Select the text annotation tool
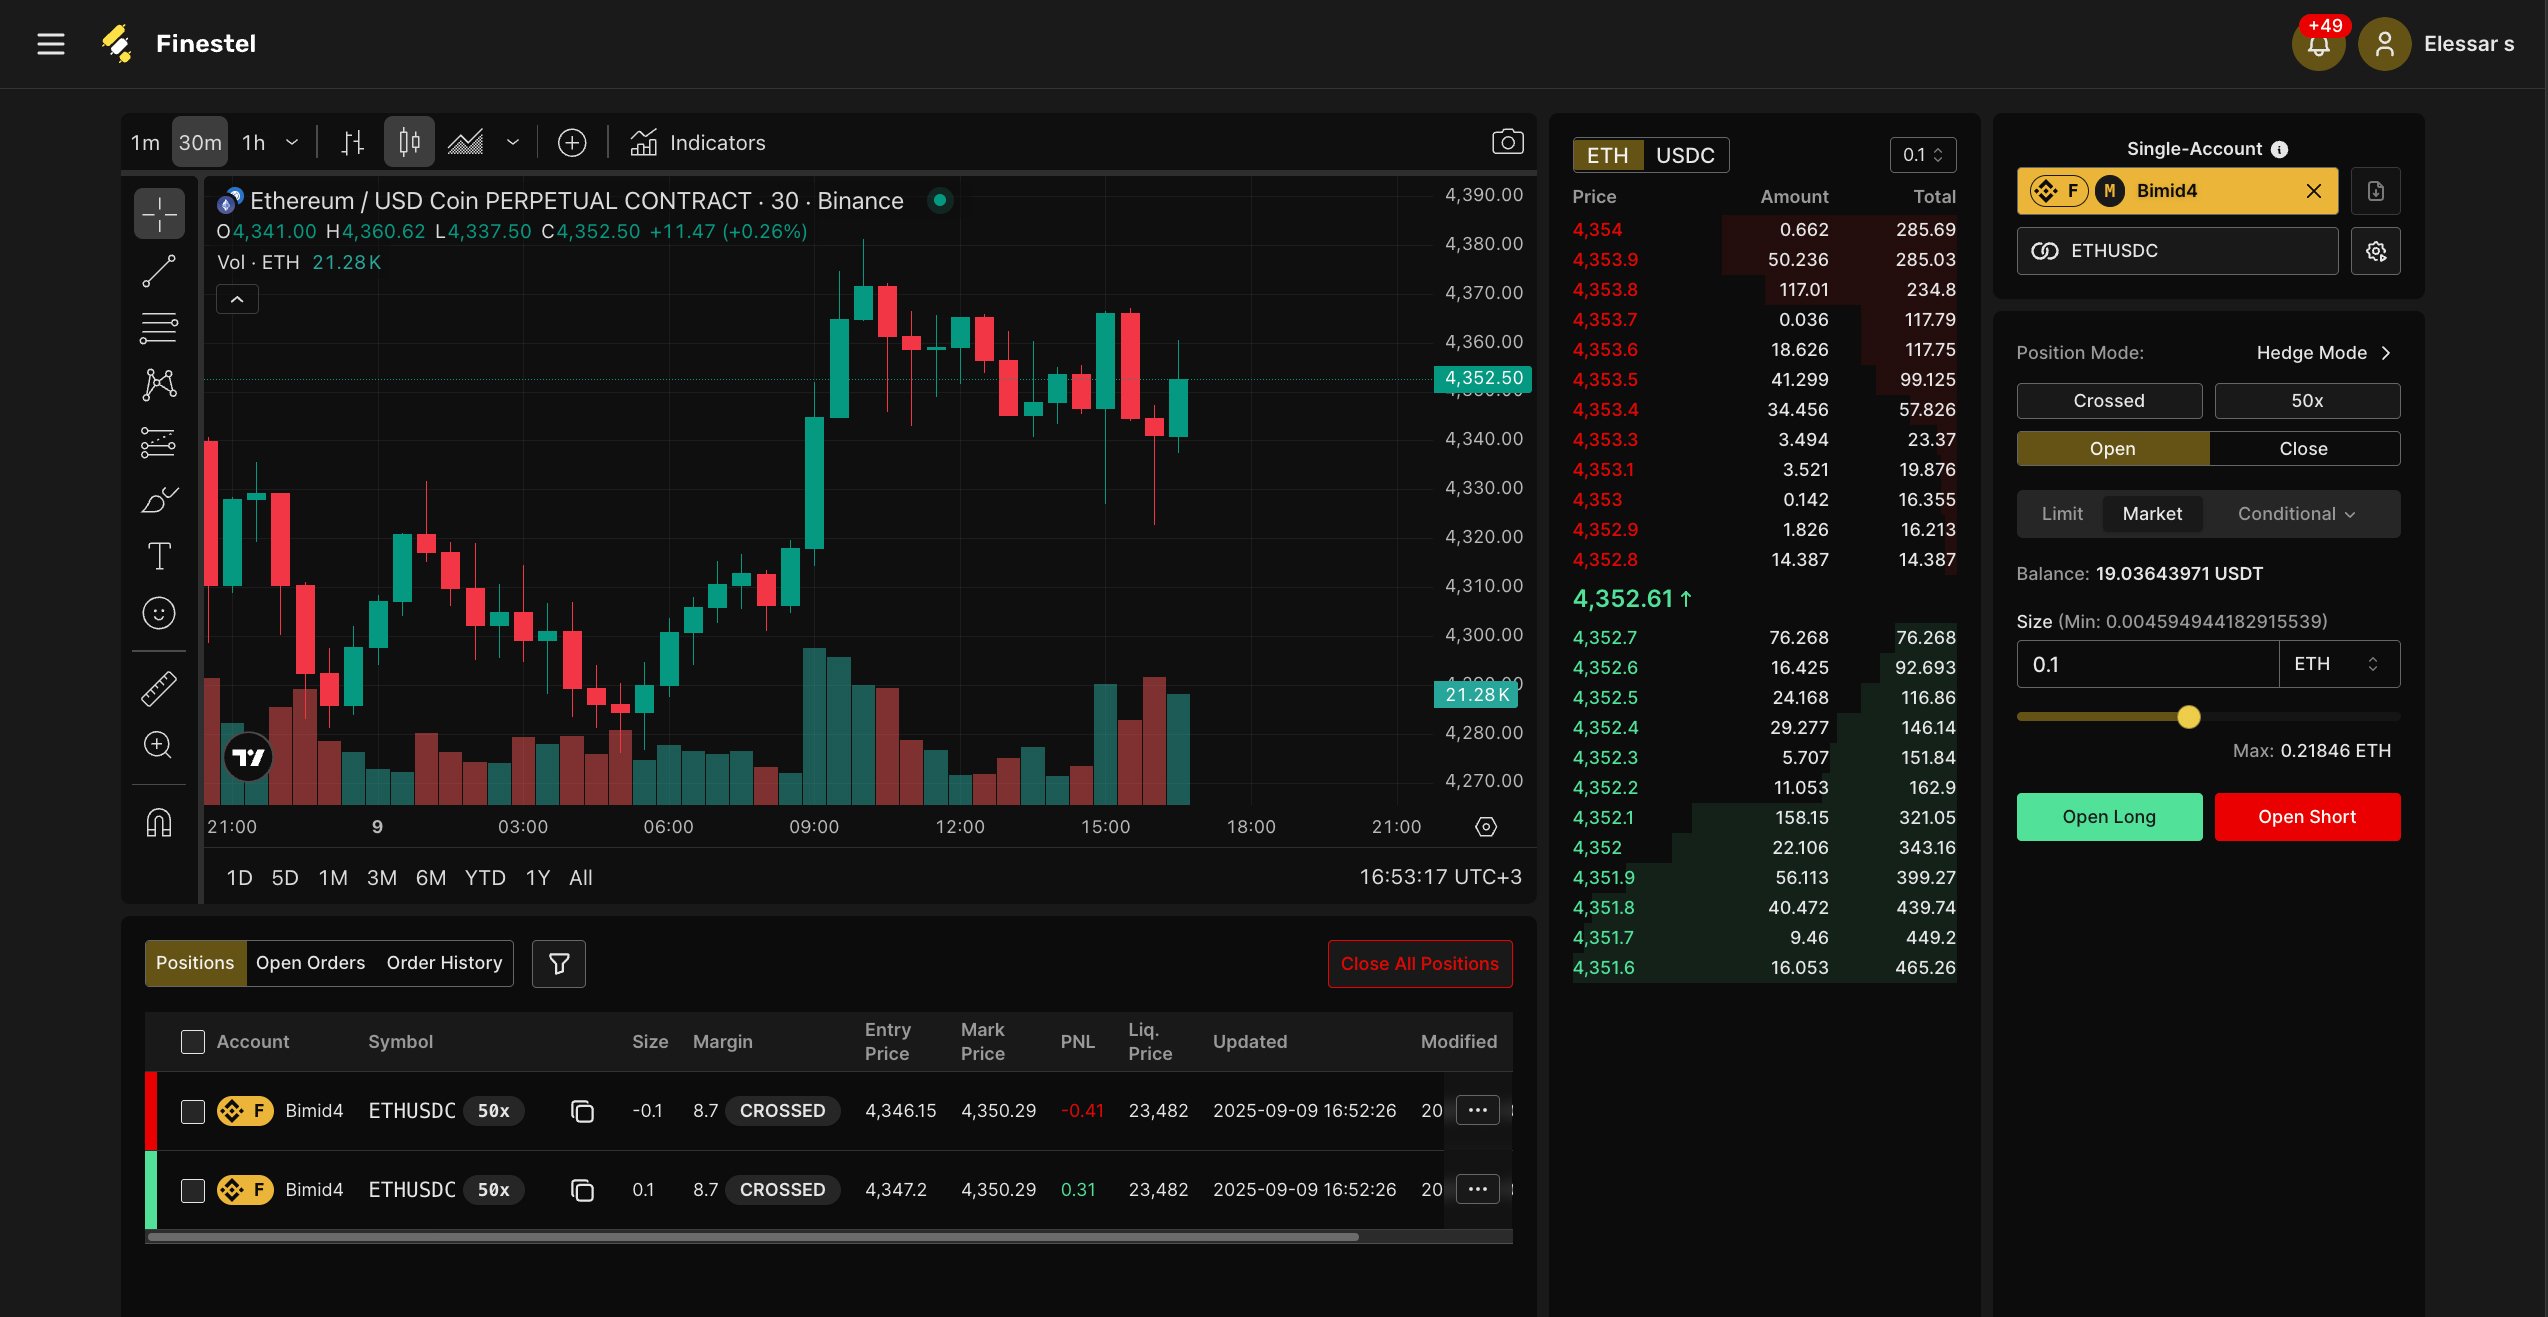The height and width of the screenshot is (1317, 2548). tap(159, 556)
